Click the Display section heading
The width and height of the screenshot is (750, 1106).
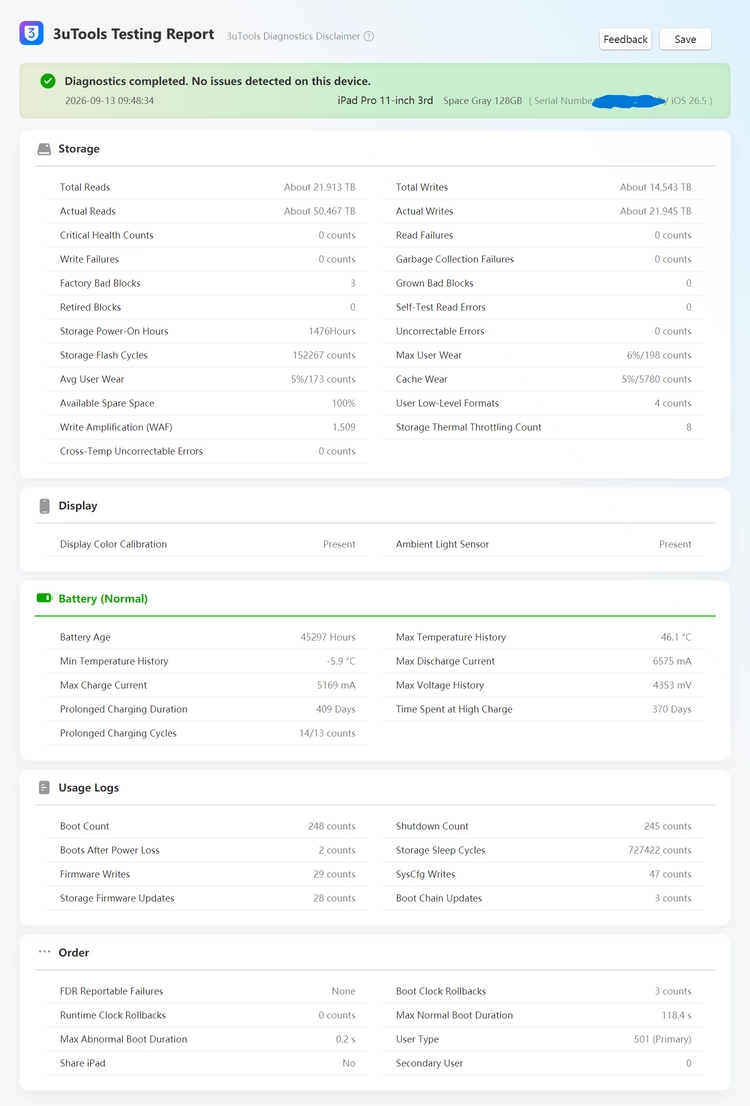[78, 506]
